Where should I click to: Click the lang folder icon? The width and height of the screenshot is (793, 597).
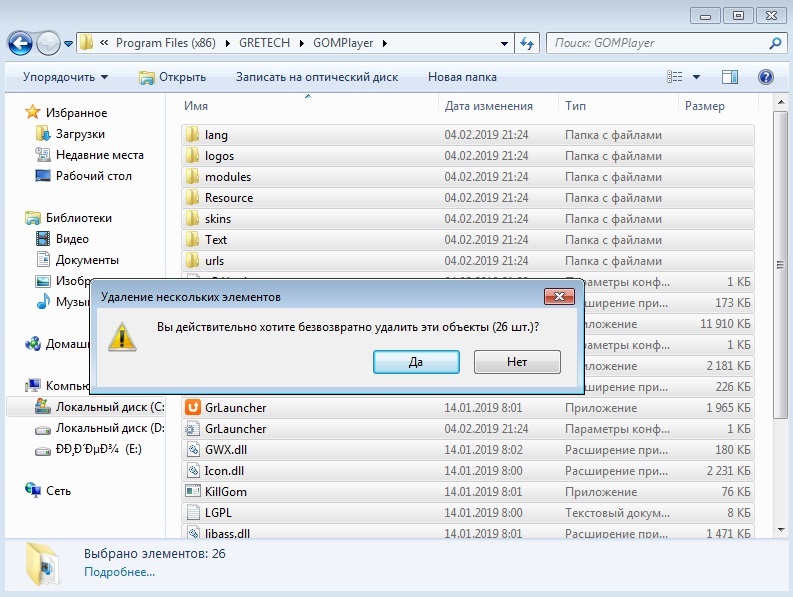[192, 135]
